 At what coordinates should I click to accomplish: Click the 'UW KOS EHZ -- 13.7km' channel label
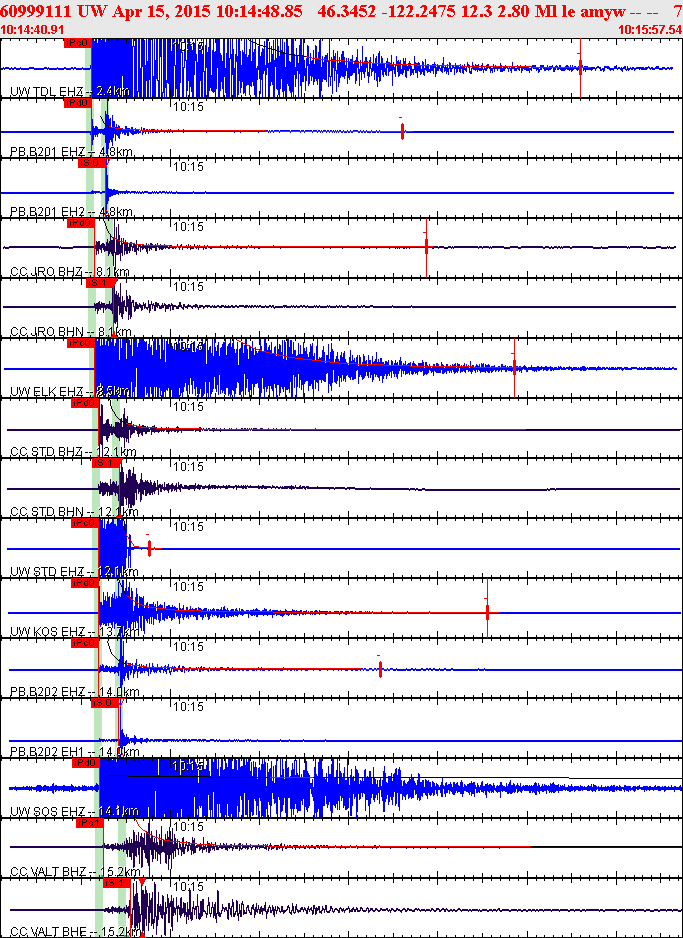point(74,632)
